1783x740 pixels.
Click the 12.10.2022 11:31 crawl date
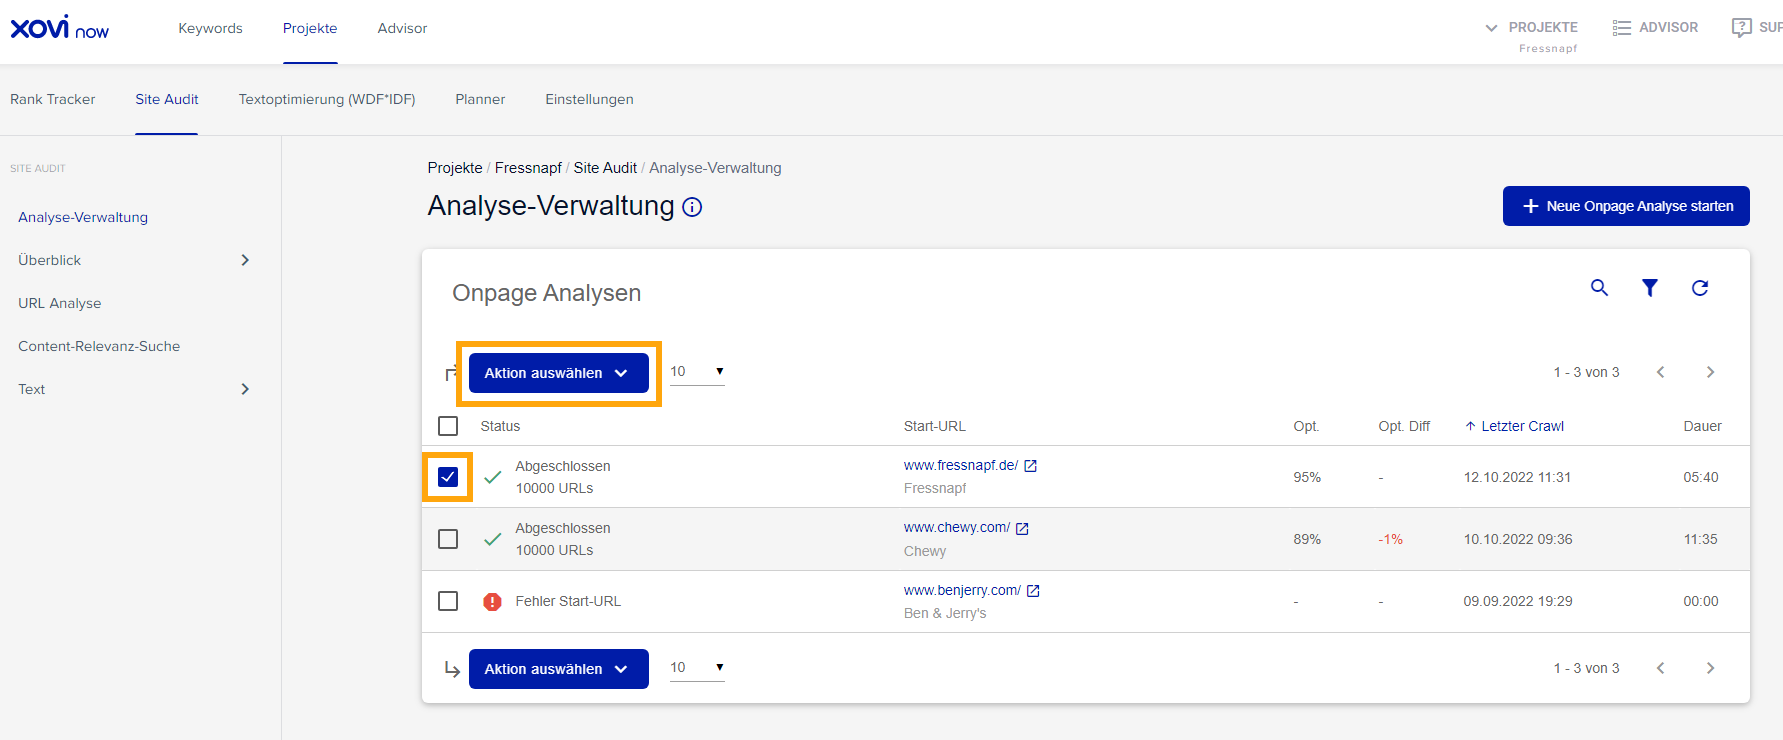tap(1517, 477)
